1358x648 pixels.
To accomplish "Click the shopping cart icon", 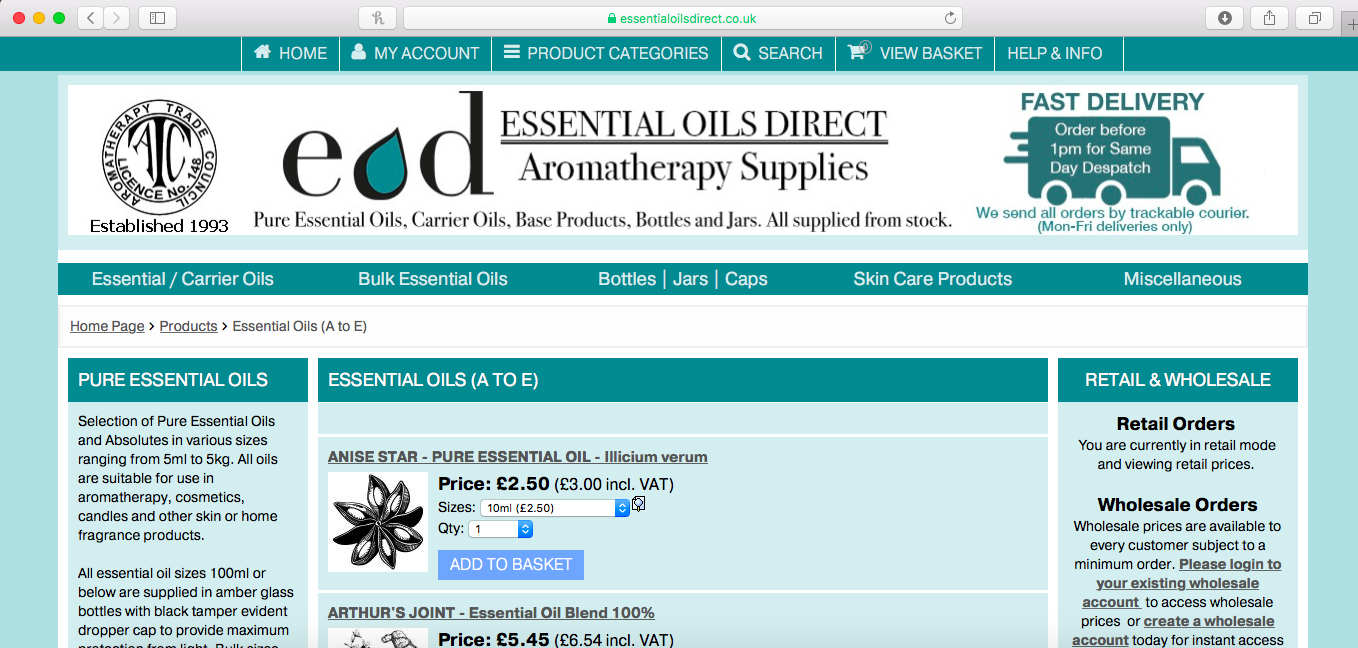I will point(858,52).
